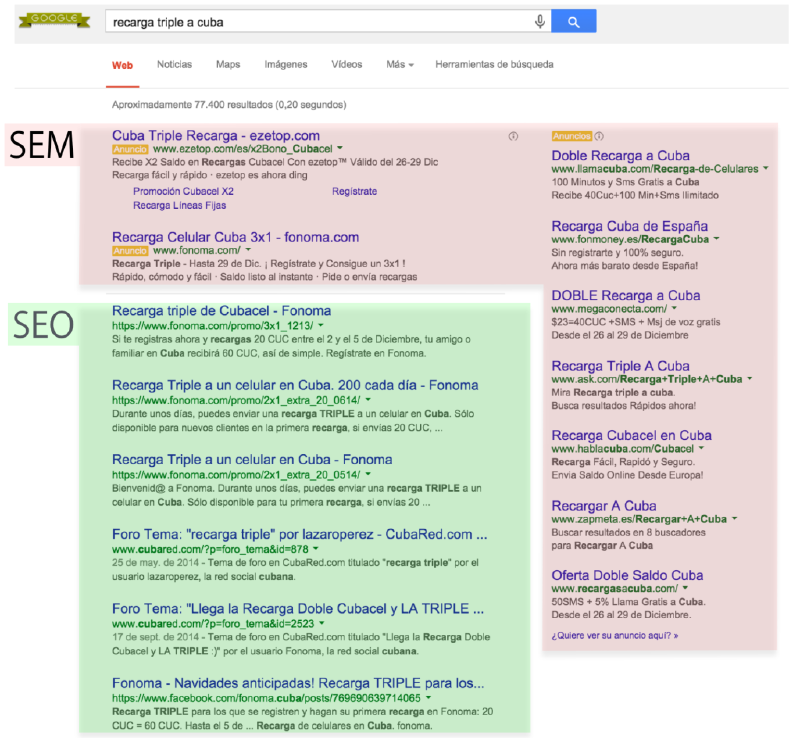Open 'Recarga Cubacel en Cuba' sidebar ad
Image resolution: width=800 pixels, height=738 pixels.
tap(632, 435)
